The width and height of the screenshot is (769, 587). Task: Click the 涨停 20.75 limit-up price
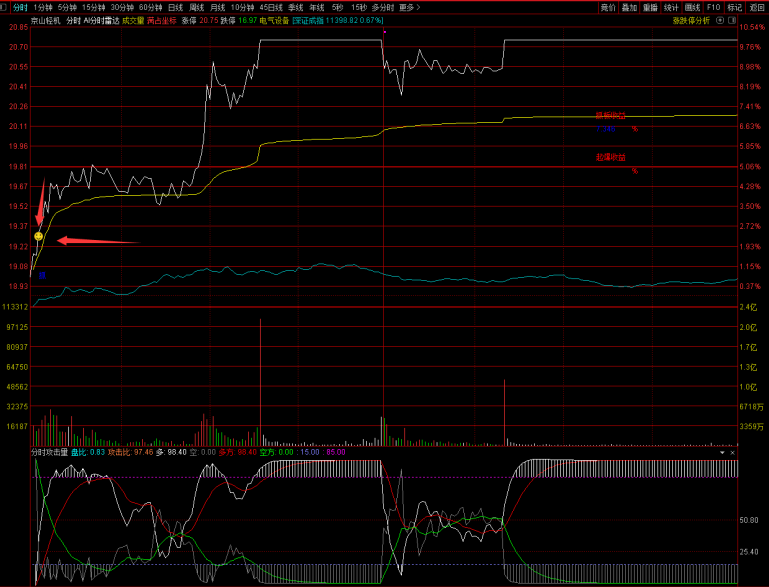point(200,21)
